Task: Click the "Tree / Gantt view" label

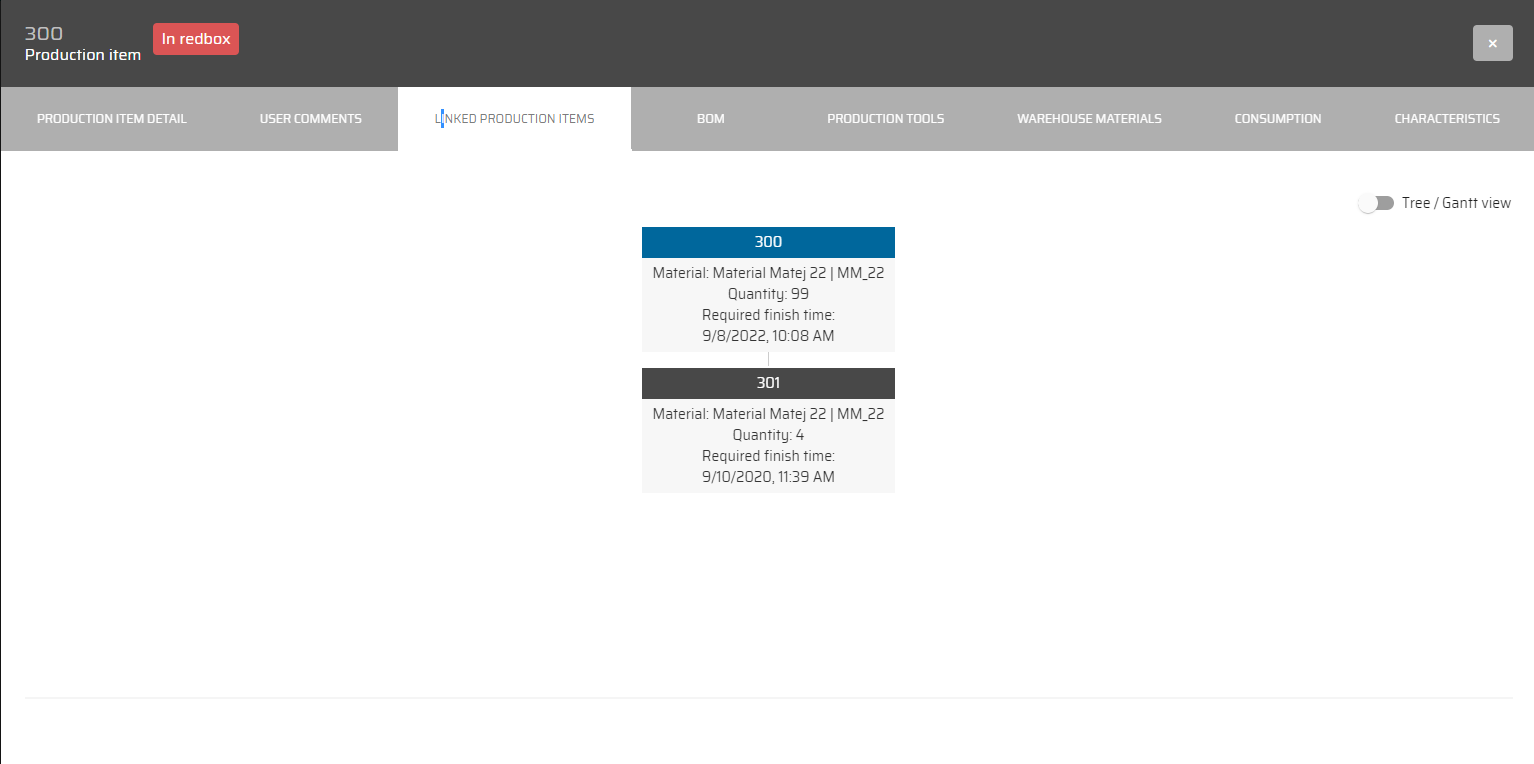Action: (x=1456, y=203)
